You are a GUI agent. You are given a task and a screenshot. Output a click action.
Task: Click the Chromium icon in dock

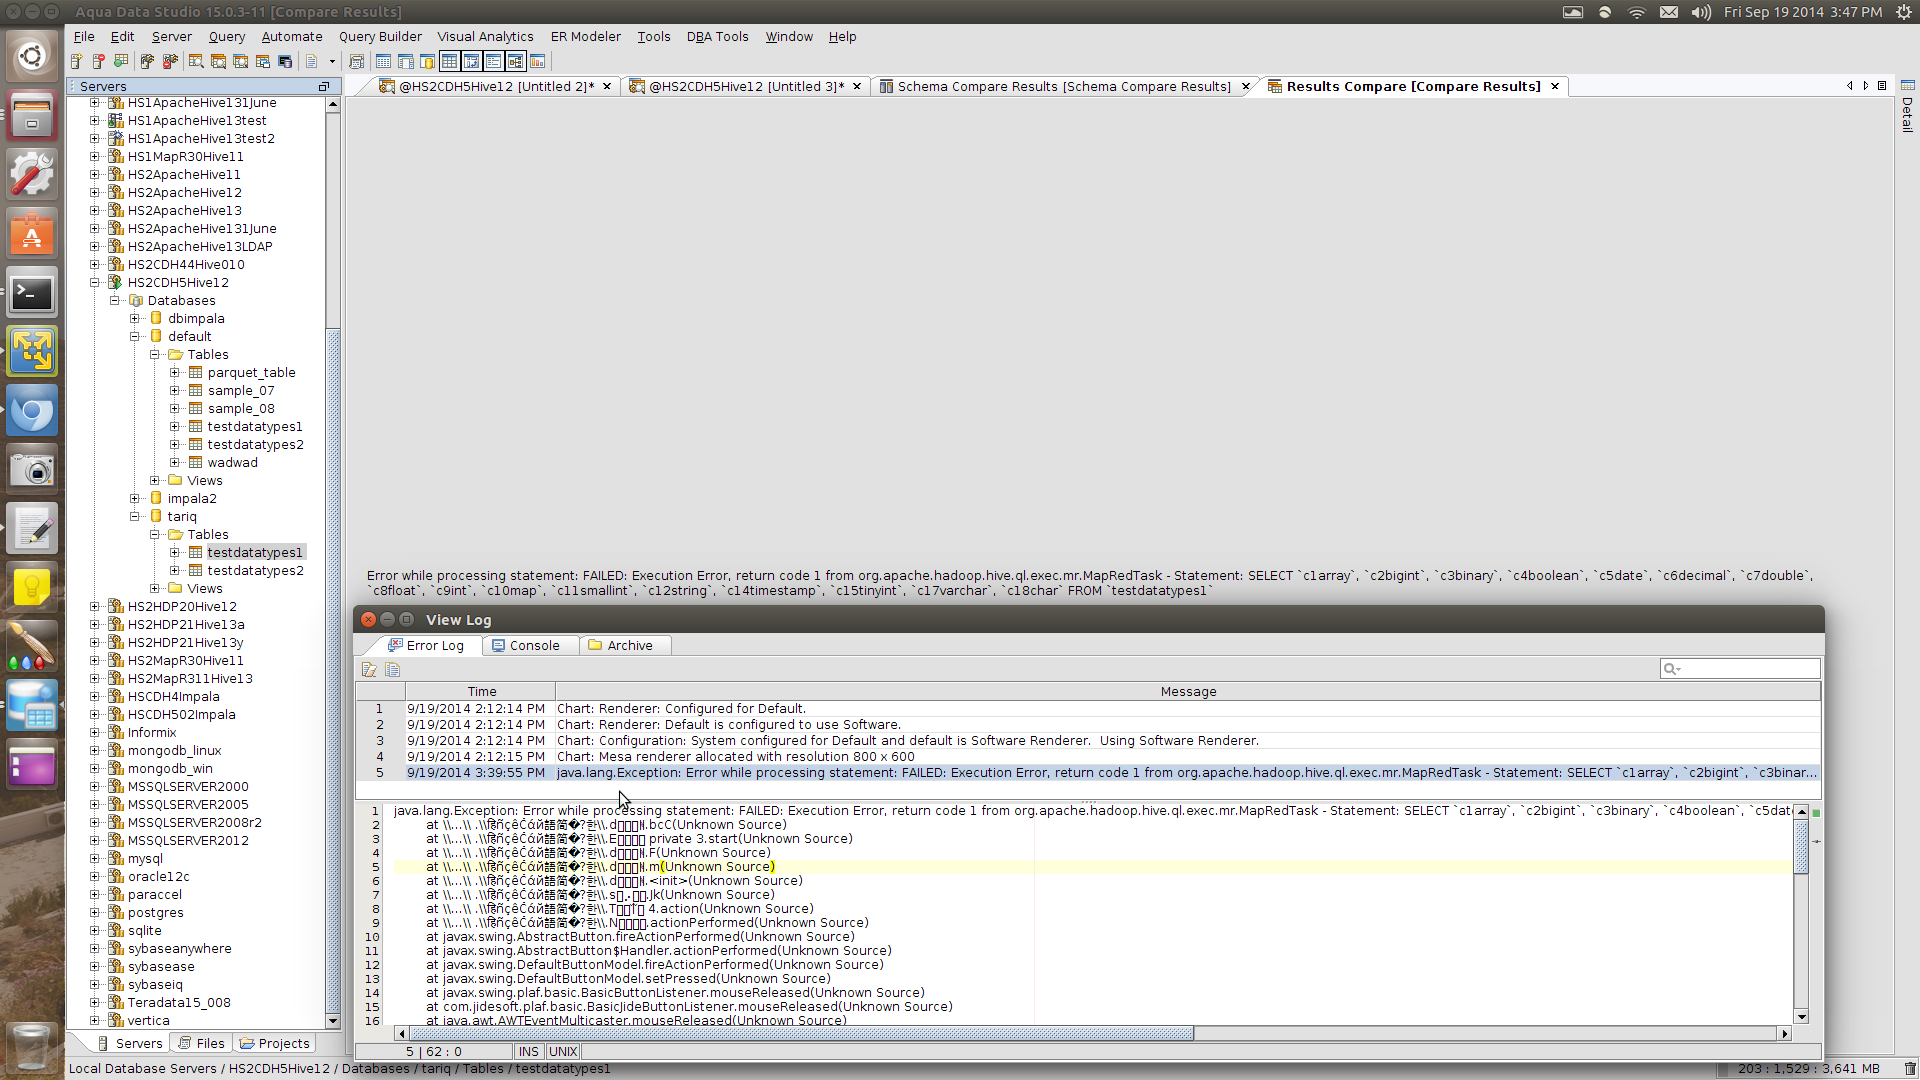[x=32, y=411]
